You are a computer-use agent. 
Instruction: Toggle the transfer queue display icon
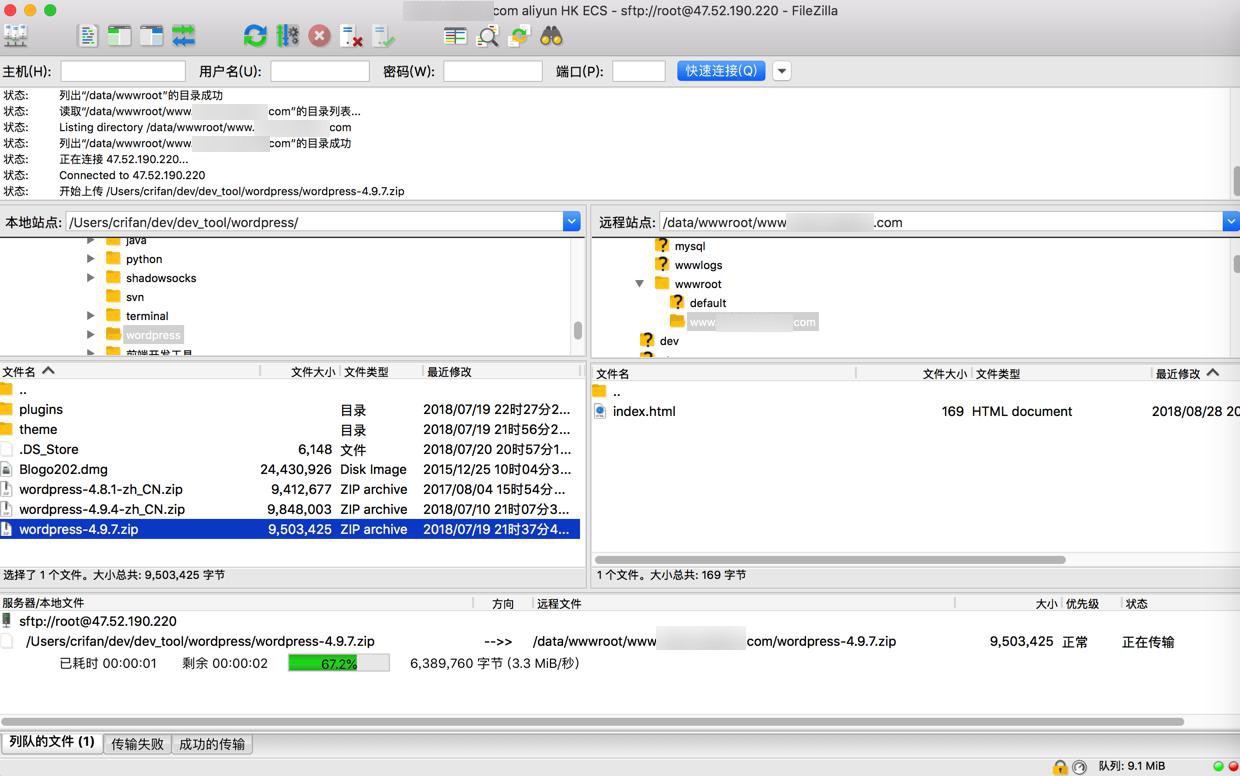[184, 36]
